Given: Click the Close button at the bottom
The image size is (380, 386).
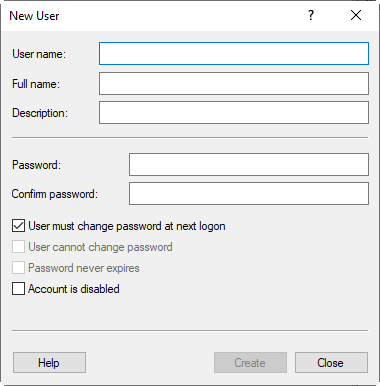Looking at the screenshot, I should coord(331,362).
